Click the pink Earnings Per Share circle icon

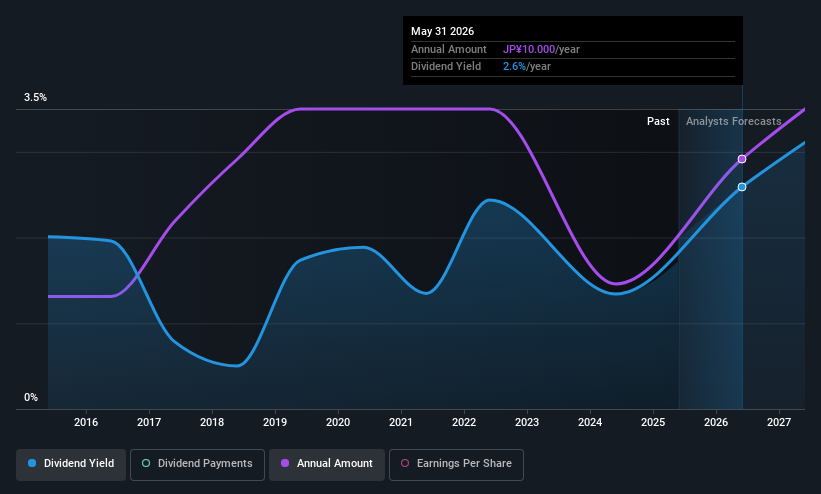click(x=405, y=463)
